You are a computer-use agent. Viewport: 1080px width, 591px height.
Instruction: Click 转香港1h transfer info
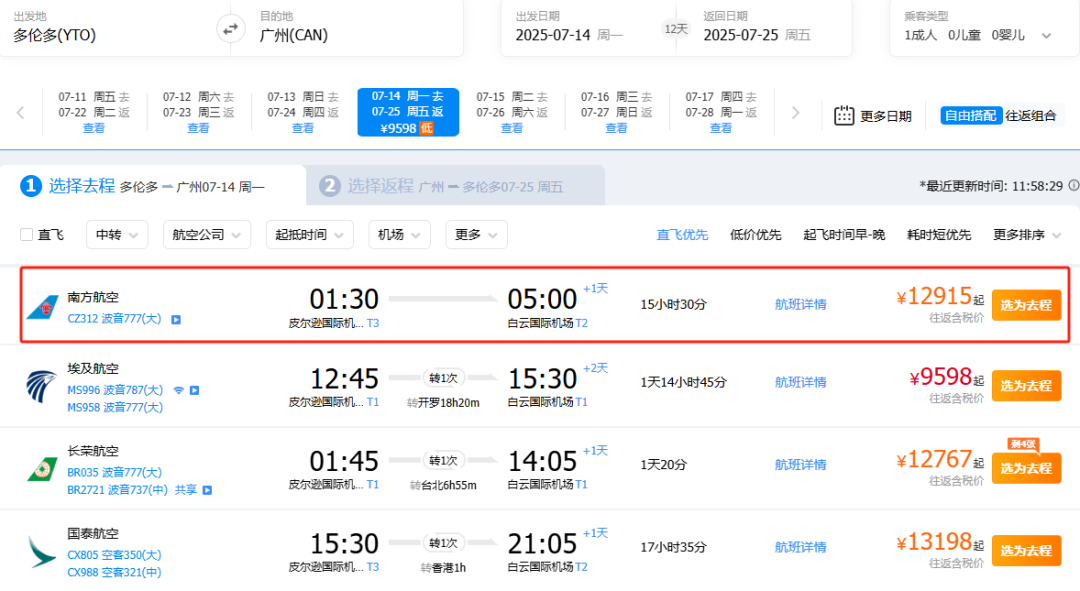click(x=443, y=568)
